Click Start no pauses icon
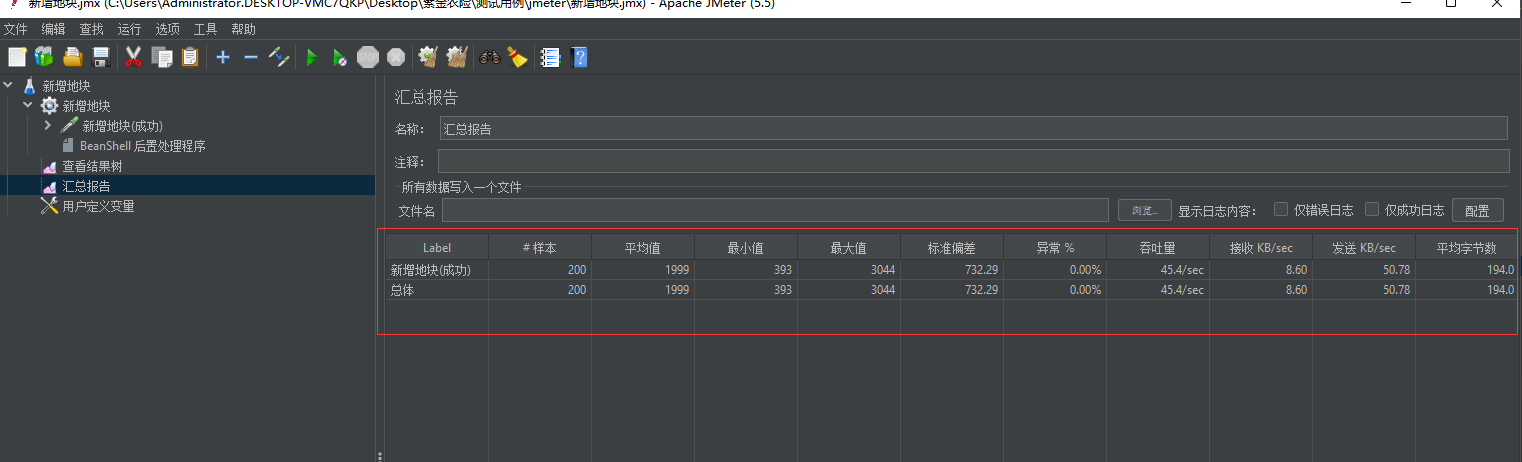Image resolution: width=1522 pixels, height=462 pixels. [340, 58]
